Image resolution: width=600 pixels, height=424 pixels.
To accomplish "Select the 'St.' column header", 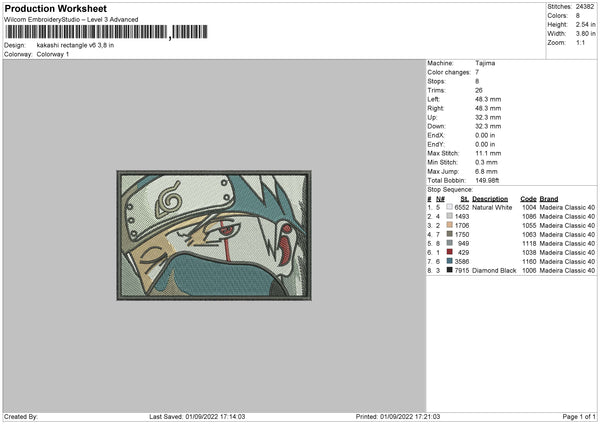I will pyautogui.click(x=465, y=199).
